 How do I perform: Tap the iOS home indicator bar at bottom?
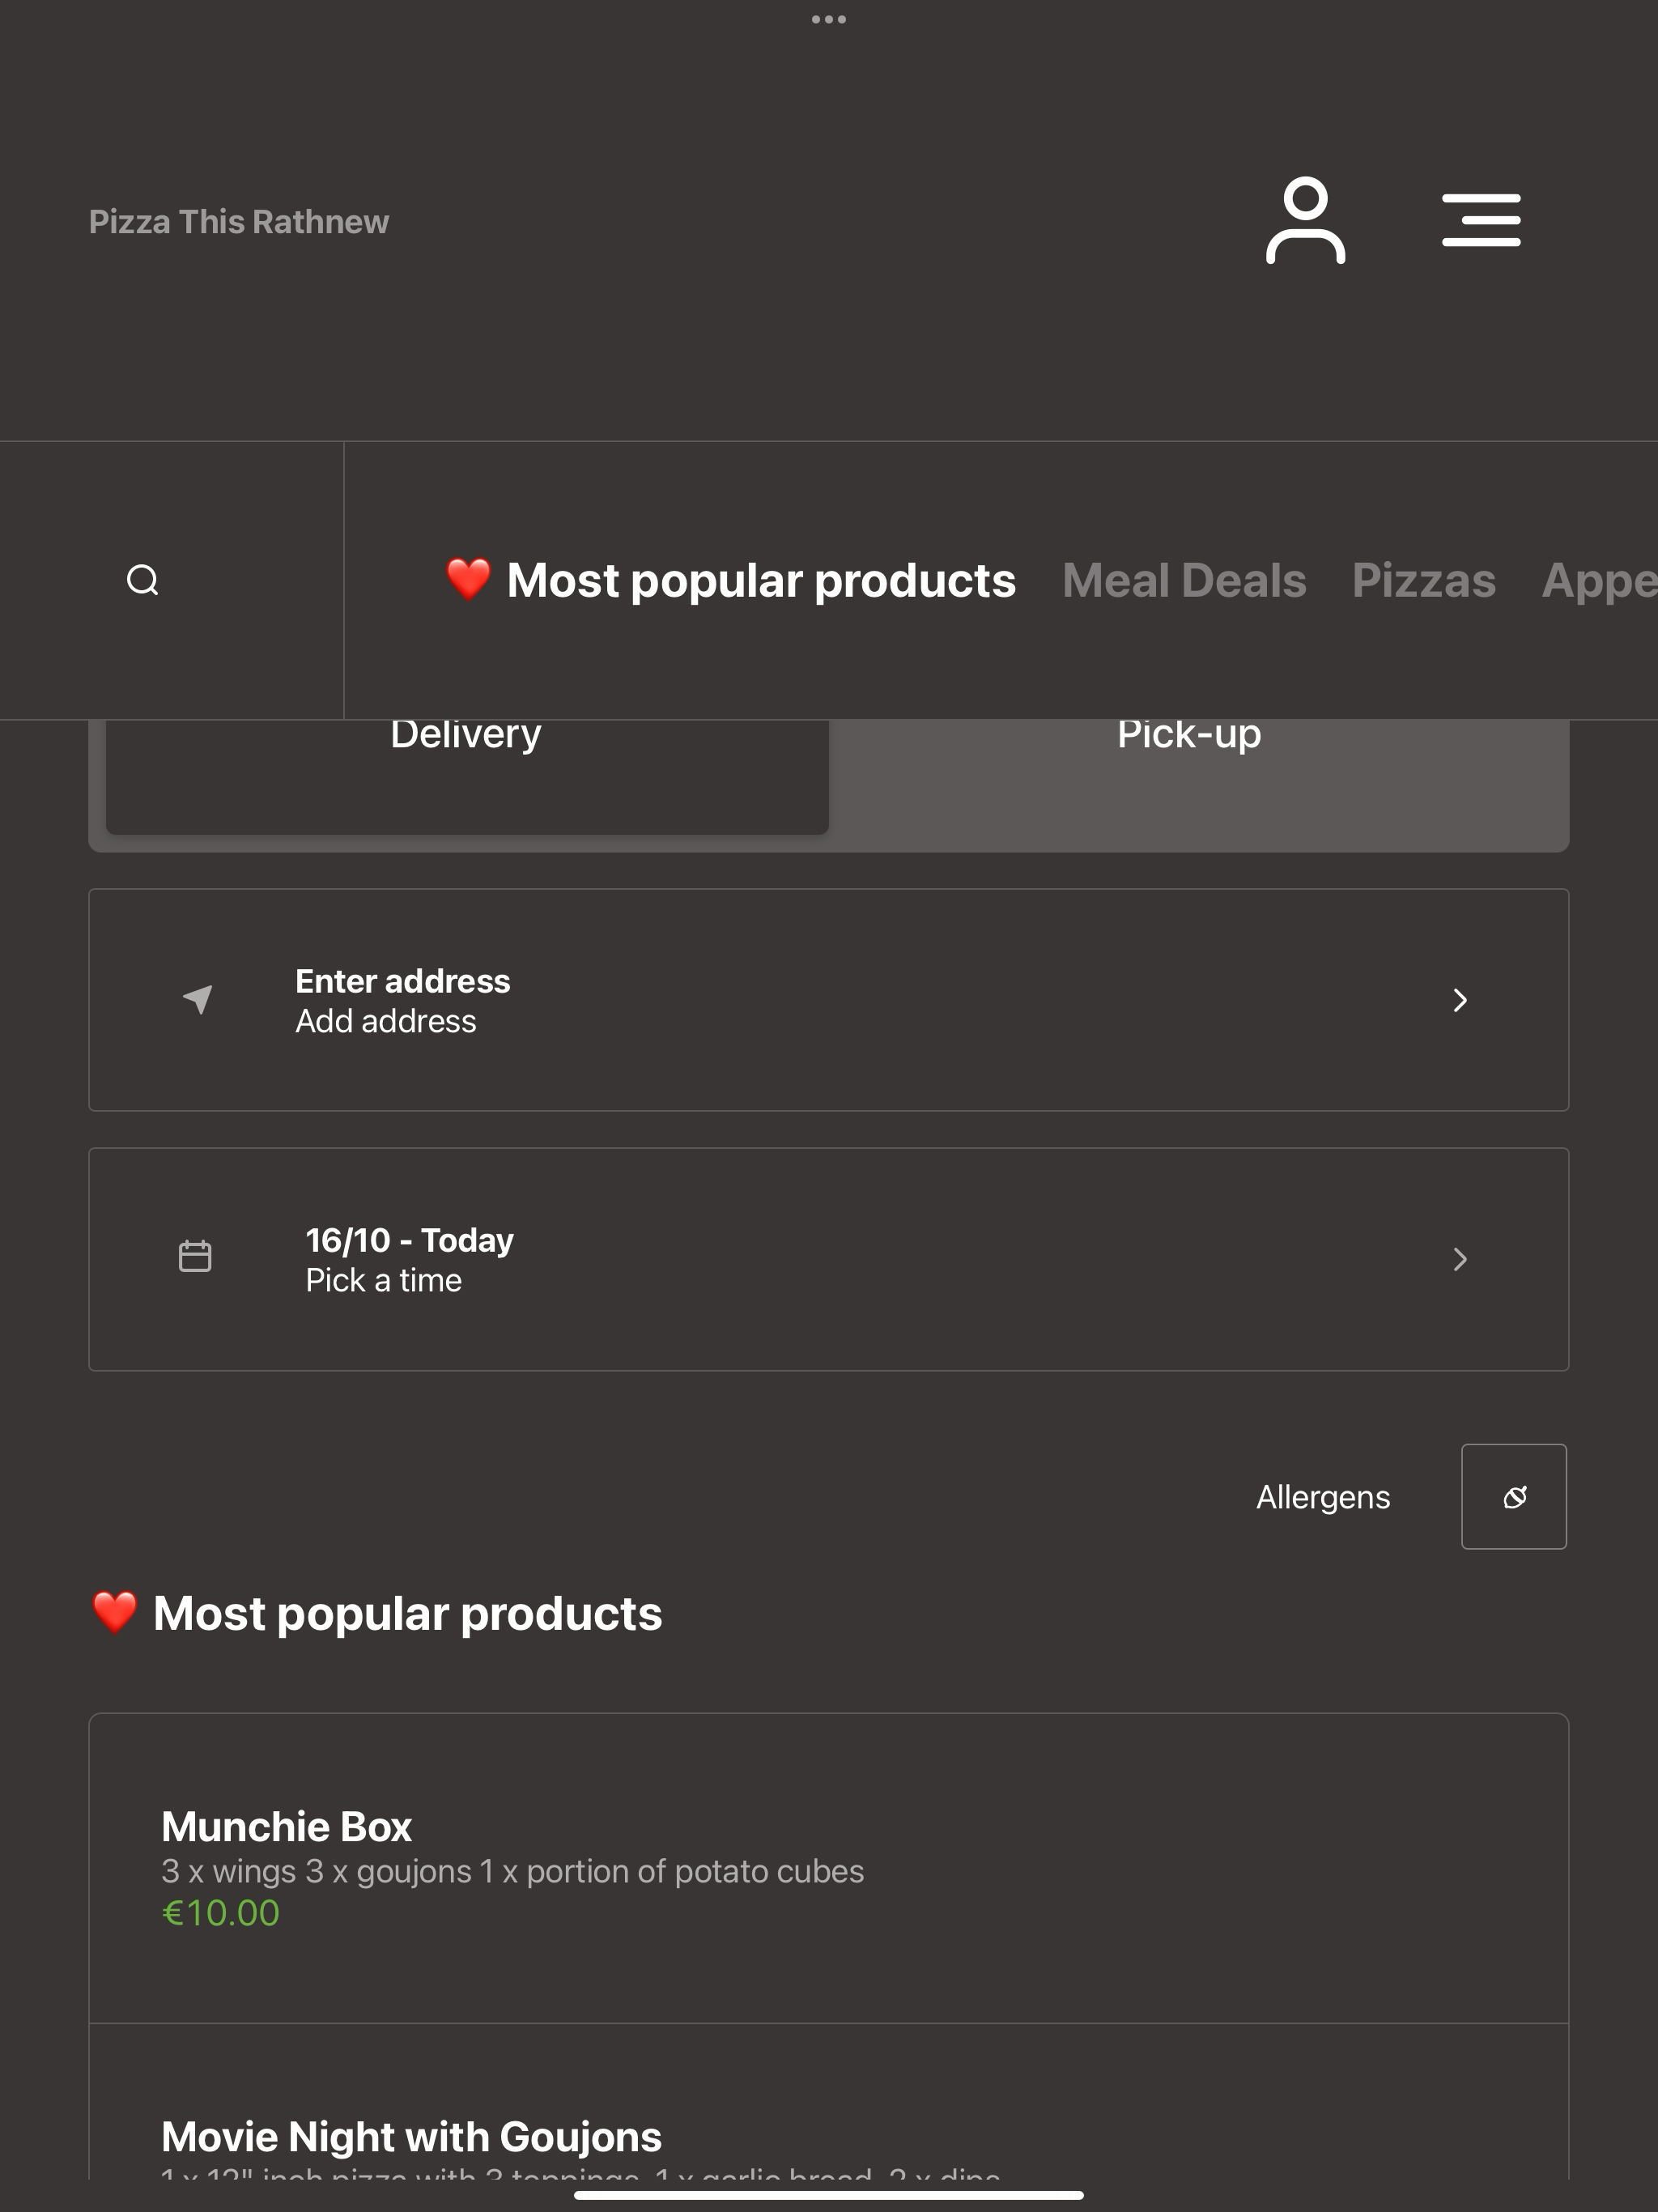coord(829,2195)
